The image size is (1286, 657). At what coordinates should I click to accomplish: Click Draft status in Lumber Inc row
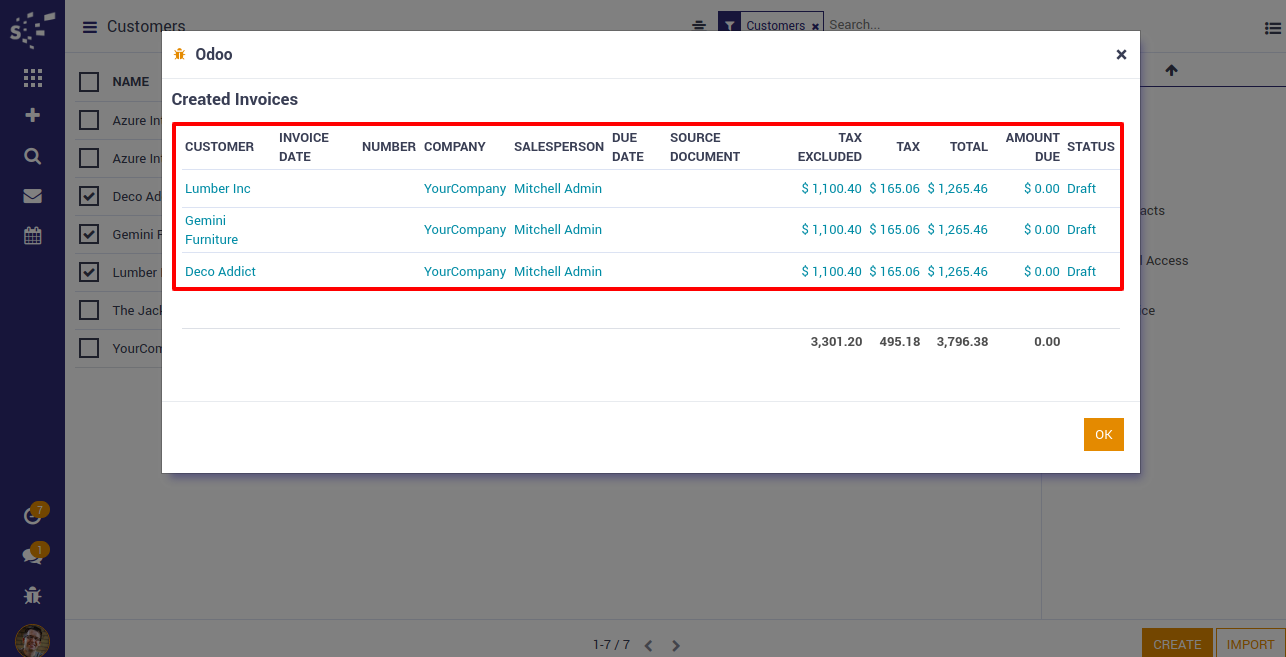[x=1081, y=189]
